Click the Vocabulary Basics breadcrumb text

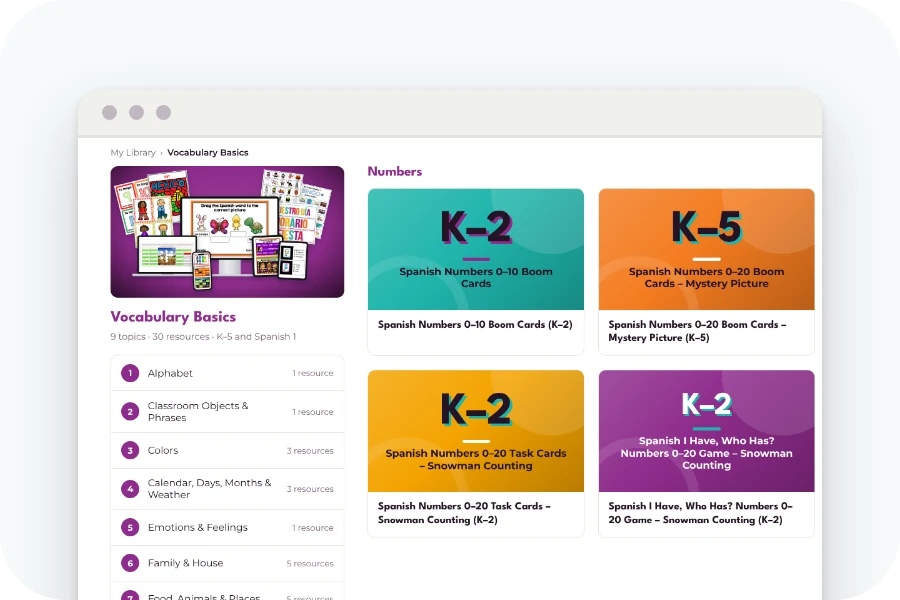click(208, 153)
